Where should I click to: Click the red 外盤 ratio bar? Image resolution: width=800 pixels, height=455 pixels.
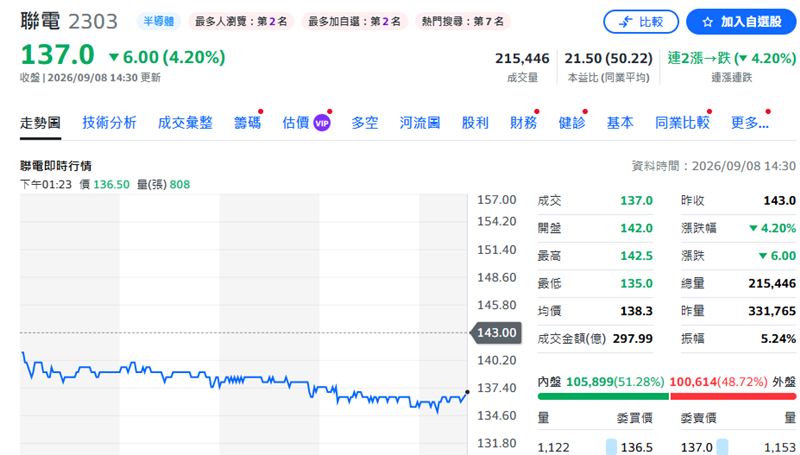(733, 396)
